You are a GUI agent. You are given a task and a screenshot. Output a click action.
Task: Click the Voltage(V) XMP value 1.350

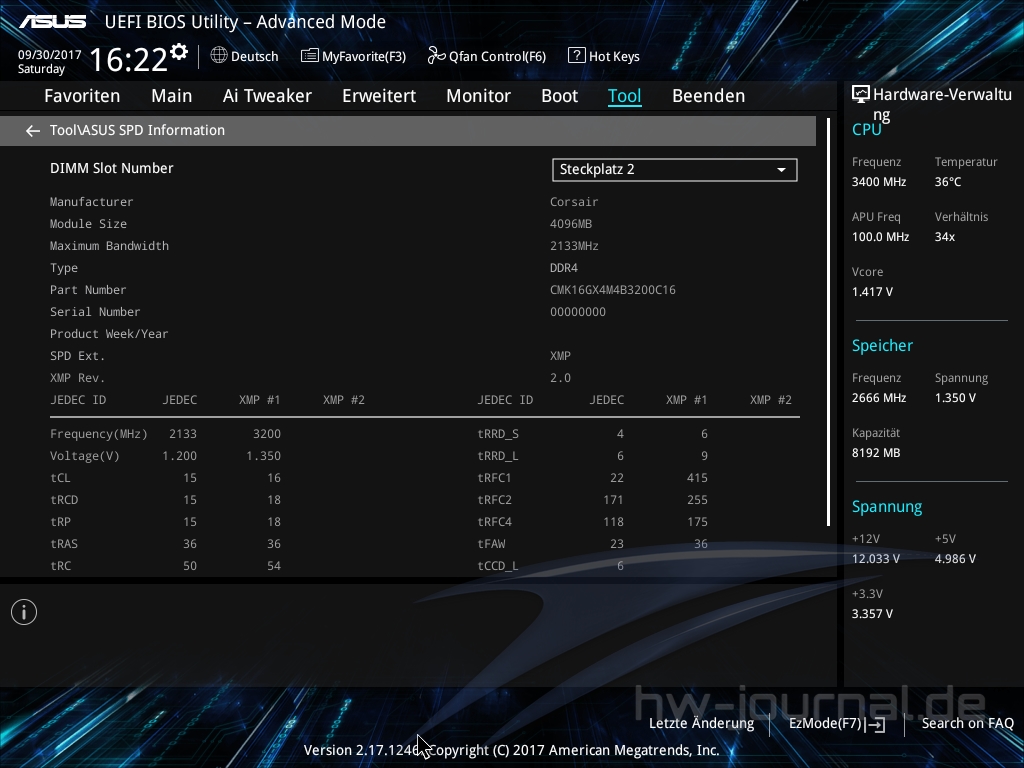263,456
